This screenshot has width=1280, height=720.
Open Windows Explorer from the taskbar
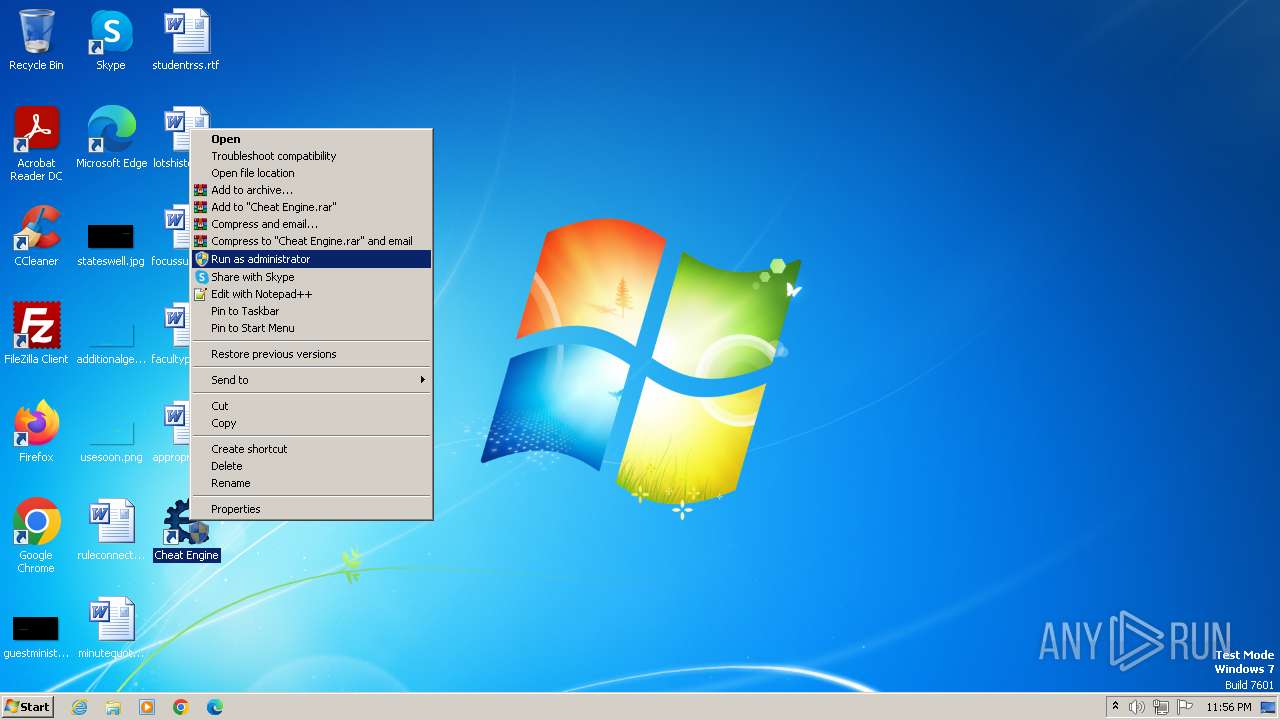coord(113,707)
